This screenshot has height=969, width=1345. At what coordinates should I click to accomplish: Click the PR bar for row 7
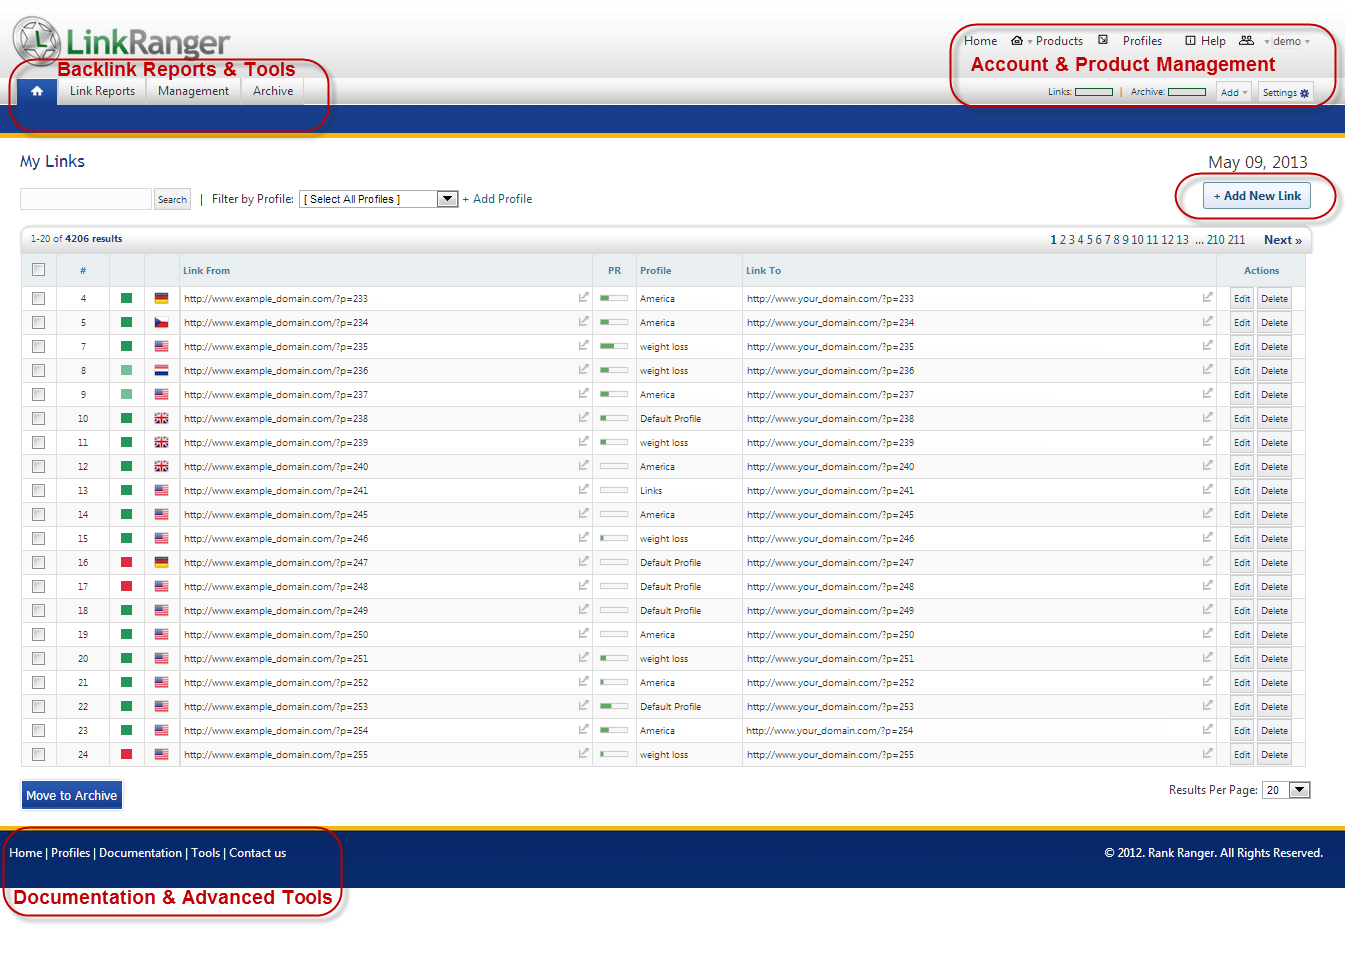coord(614,346)
